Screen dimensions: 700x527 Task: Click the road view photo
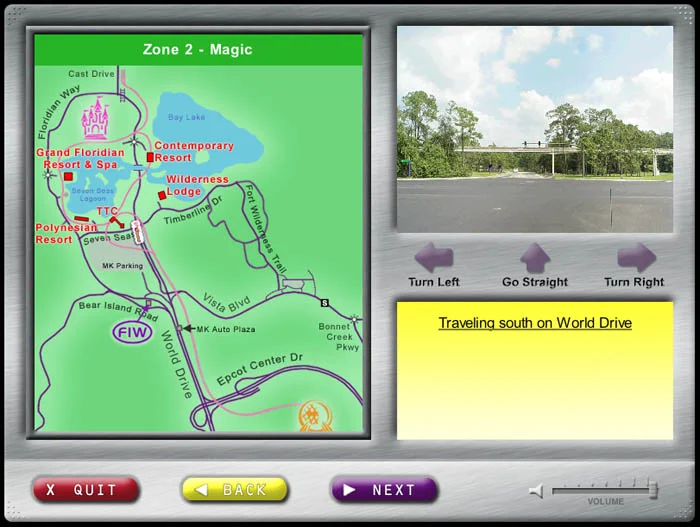click(535, 129)
